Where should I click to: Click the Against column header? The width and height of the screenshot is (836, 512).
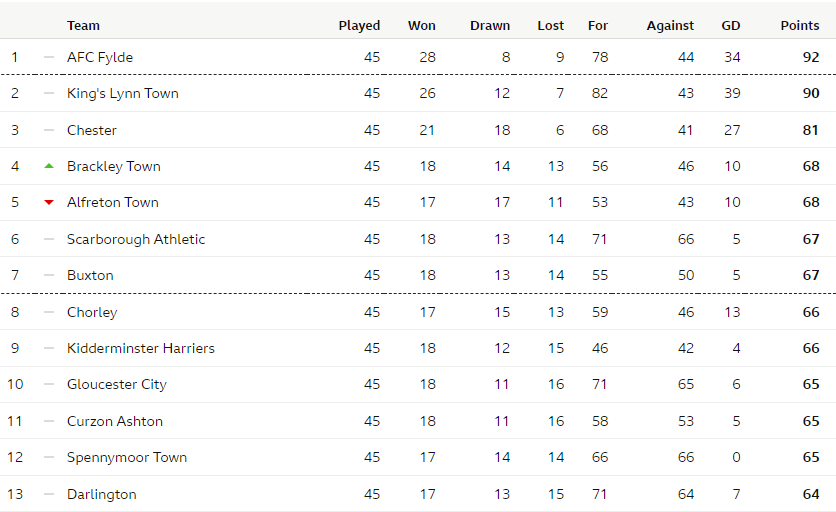tap(670, 26)
